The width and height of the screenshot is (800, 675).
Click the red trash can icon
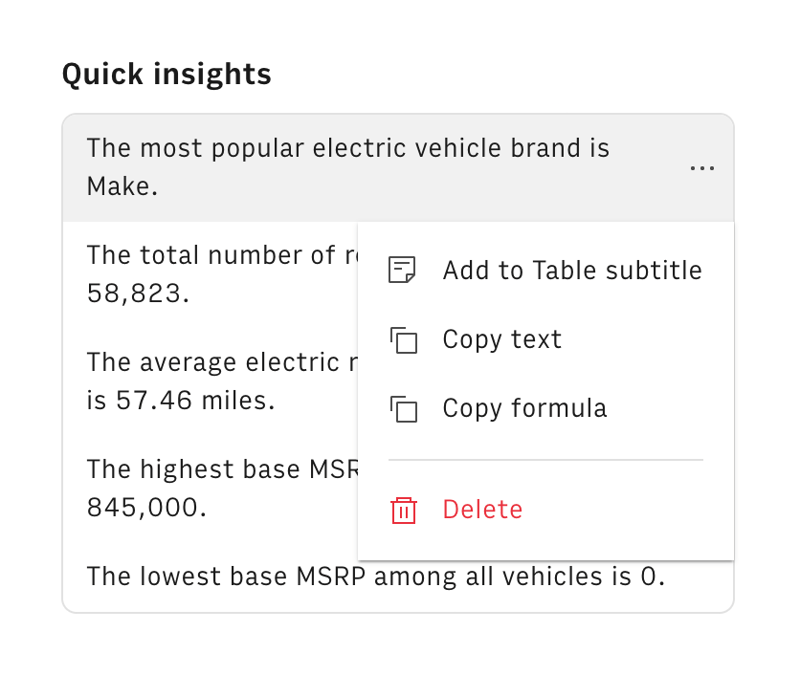tap(402, 510)
